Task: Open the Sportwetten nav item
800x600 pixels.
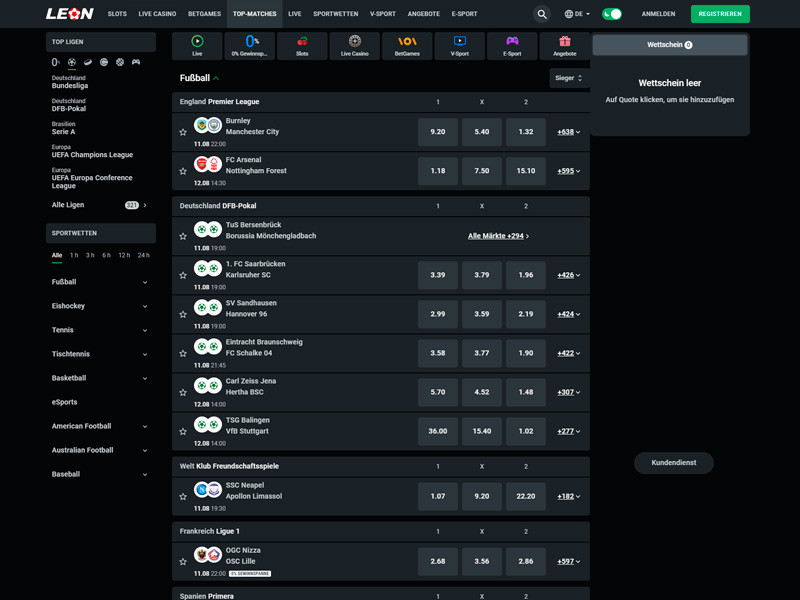Action: [x=336, y=14]
